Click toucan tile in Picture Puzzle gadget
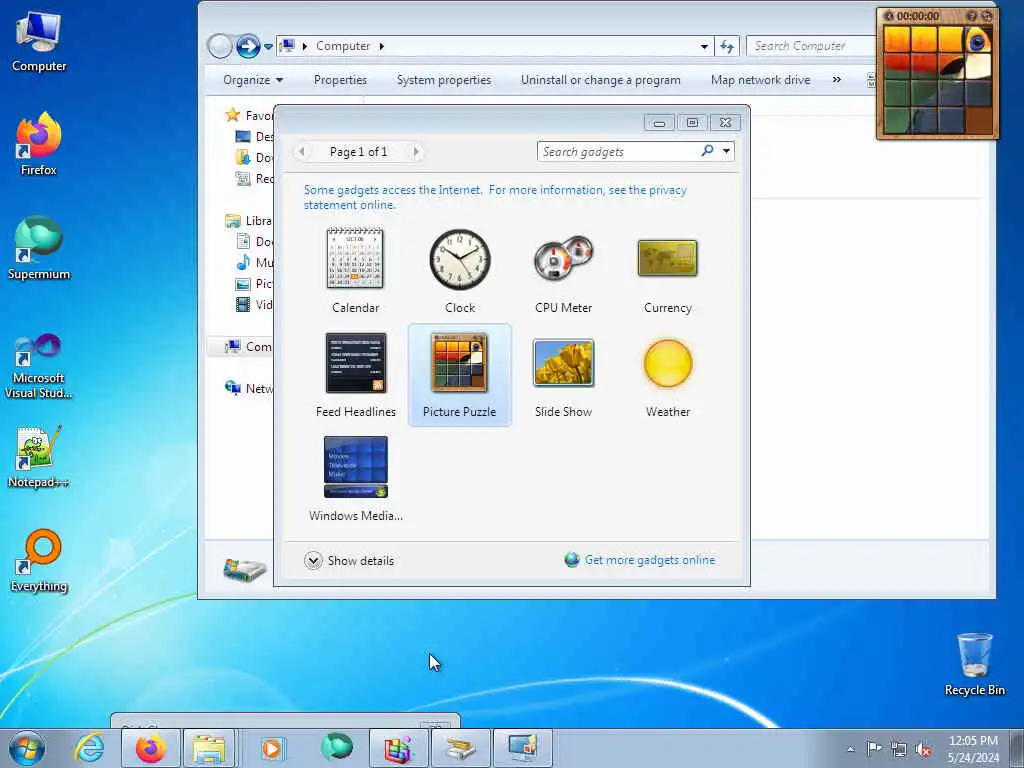The height and width of the screenshot is (768, 1024). pos(978,40)
